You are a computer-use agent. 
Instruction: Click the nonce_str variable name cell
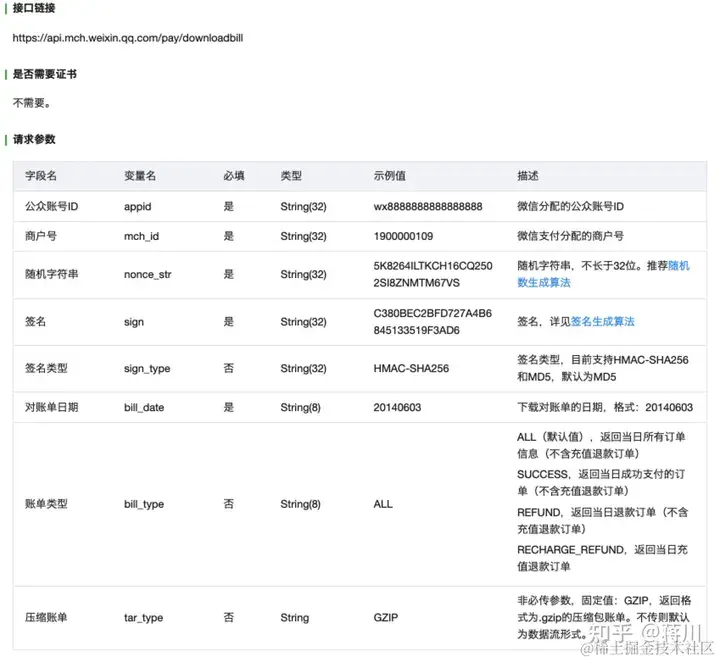[x=147, y=275]
